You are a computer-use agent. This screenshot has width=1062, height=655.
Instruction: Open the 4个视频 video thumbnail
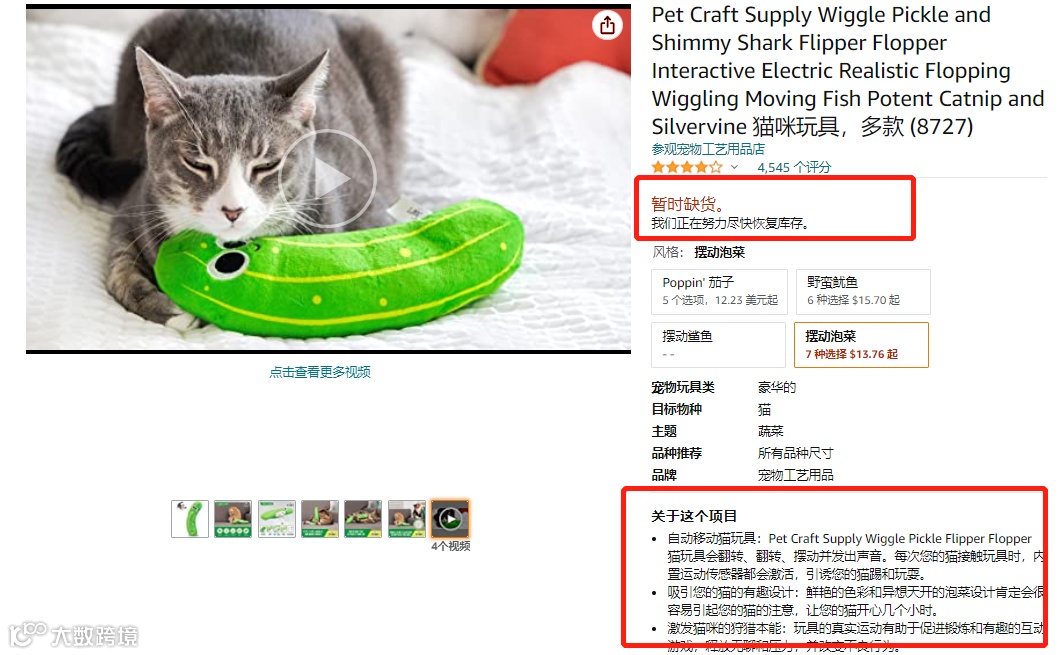point(450,519)
